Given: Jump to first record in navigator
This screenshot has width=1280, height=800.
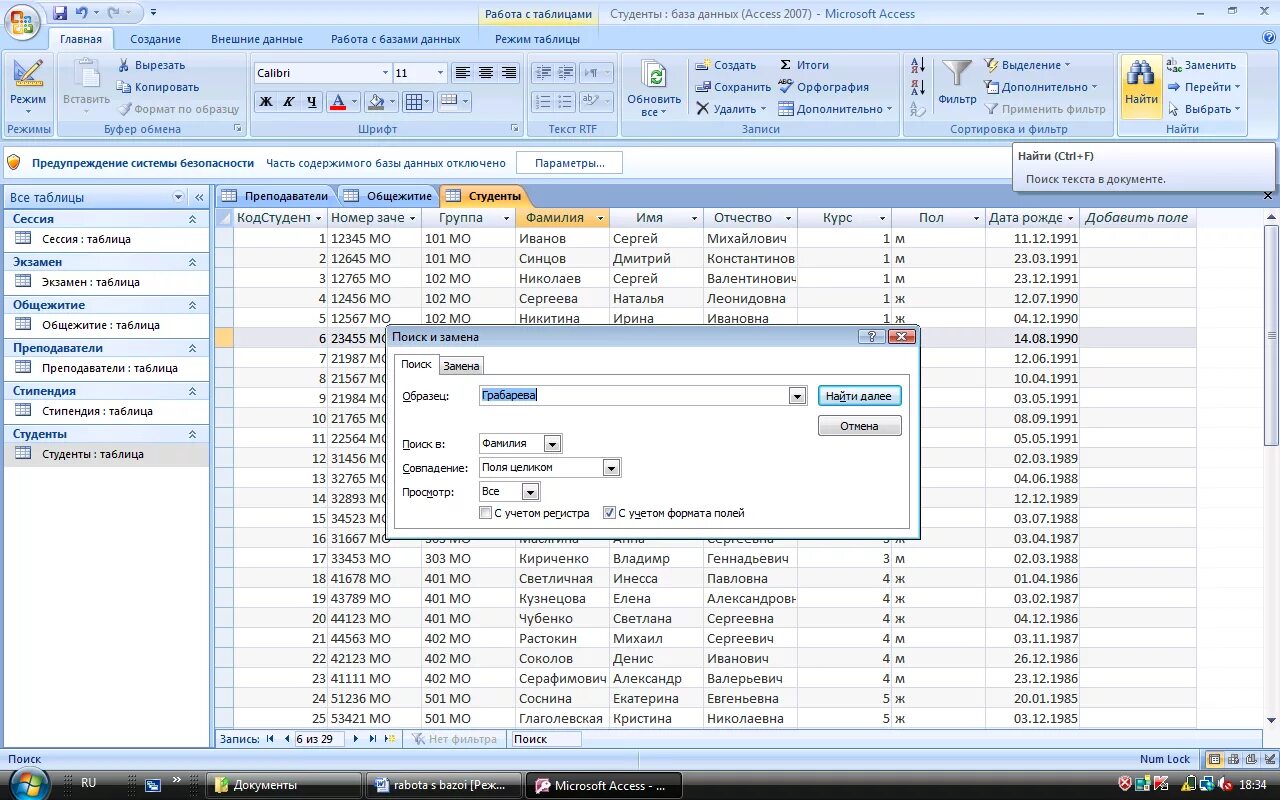Looking at the screenshot, I should tap(270, 739).
